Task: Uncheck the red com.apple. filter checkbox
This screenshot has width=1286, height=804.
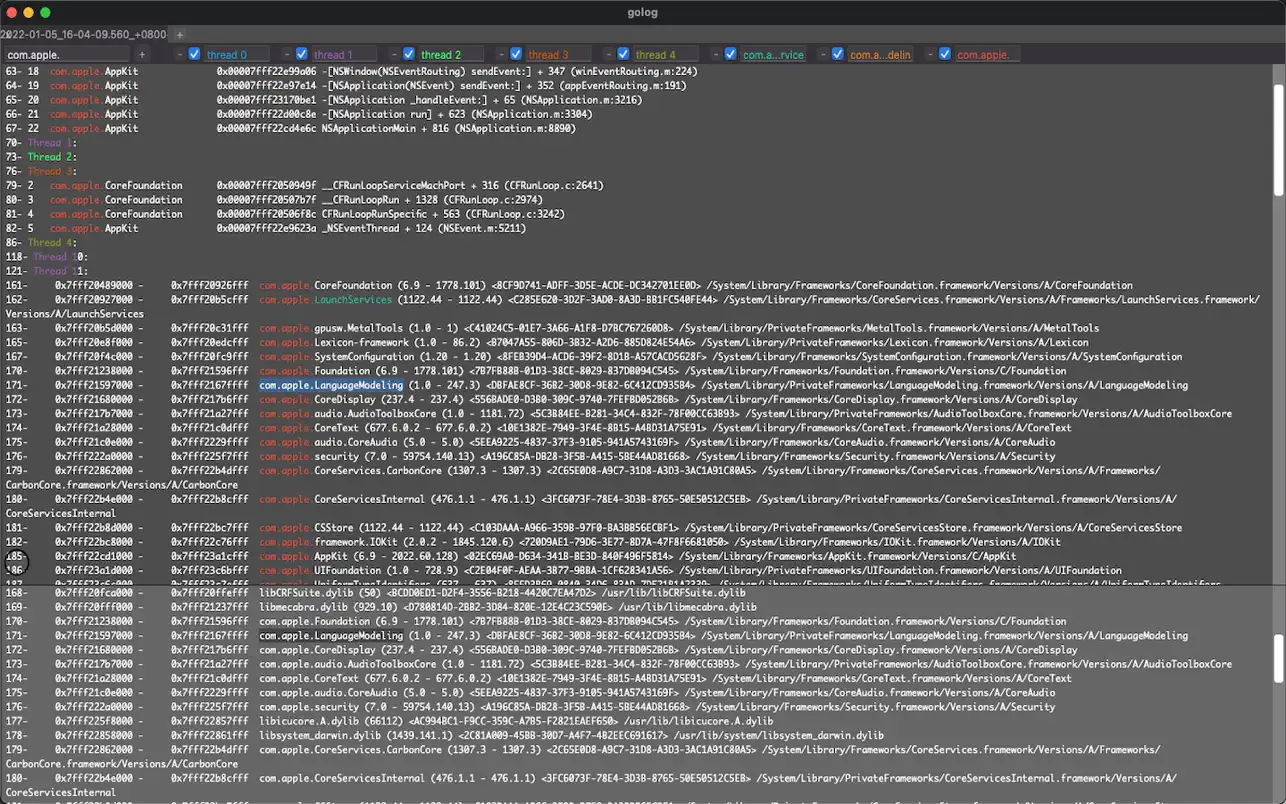Action: 945,54
